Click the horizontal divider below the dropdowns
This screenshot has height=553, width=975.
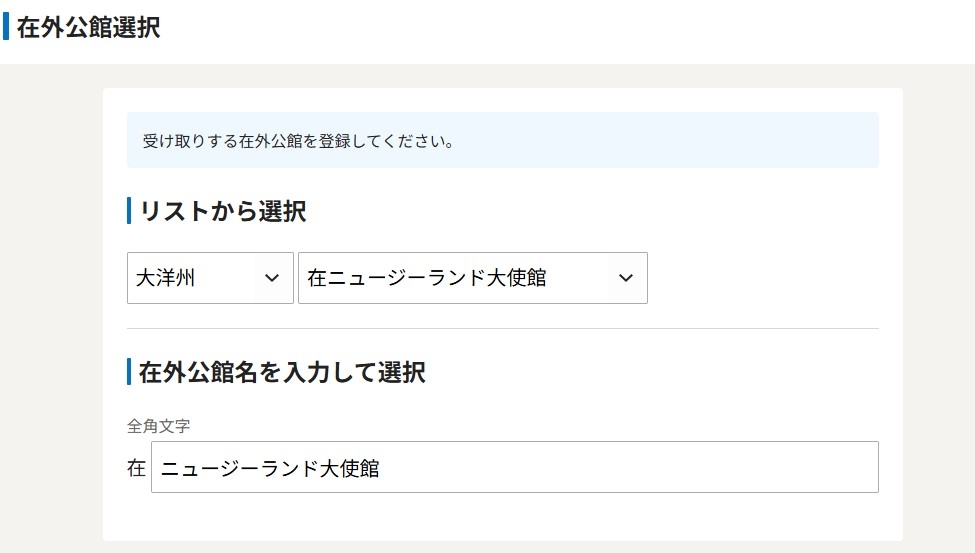502,328
